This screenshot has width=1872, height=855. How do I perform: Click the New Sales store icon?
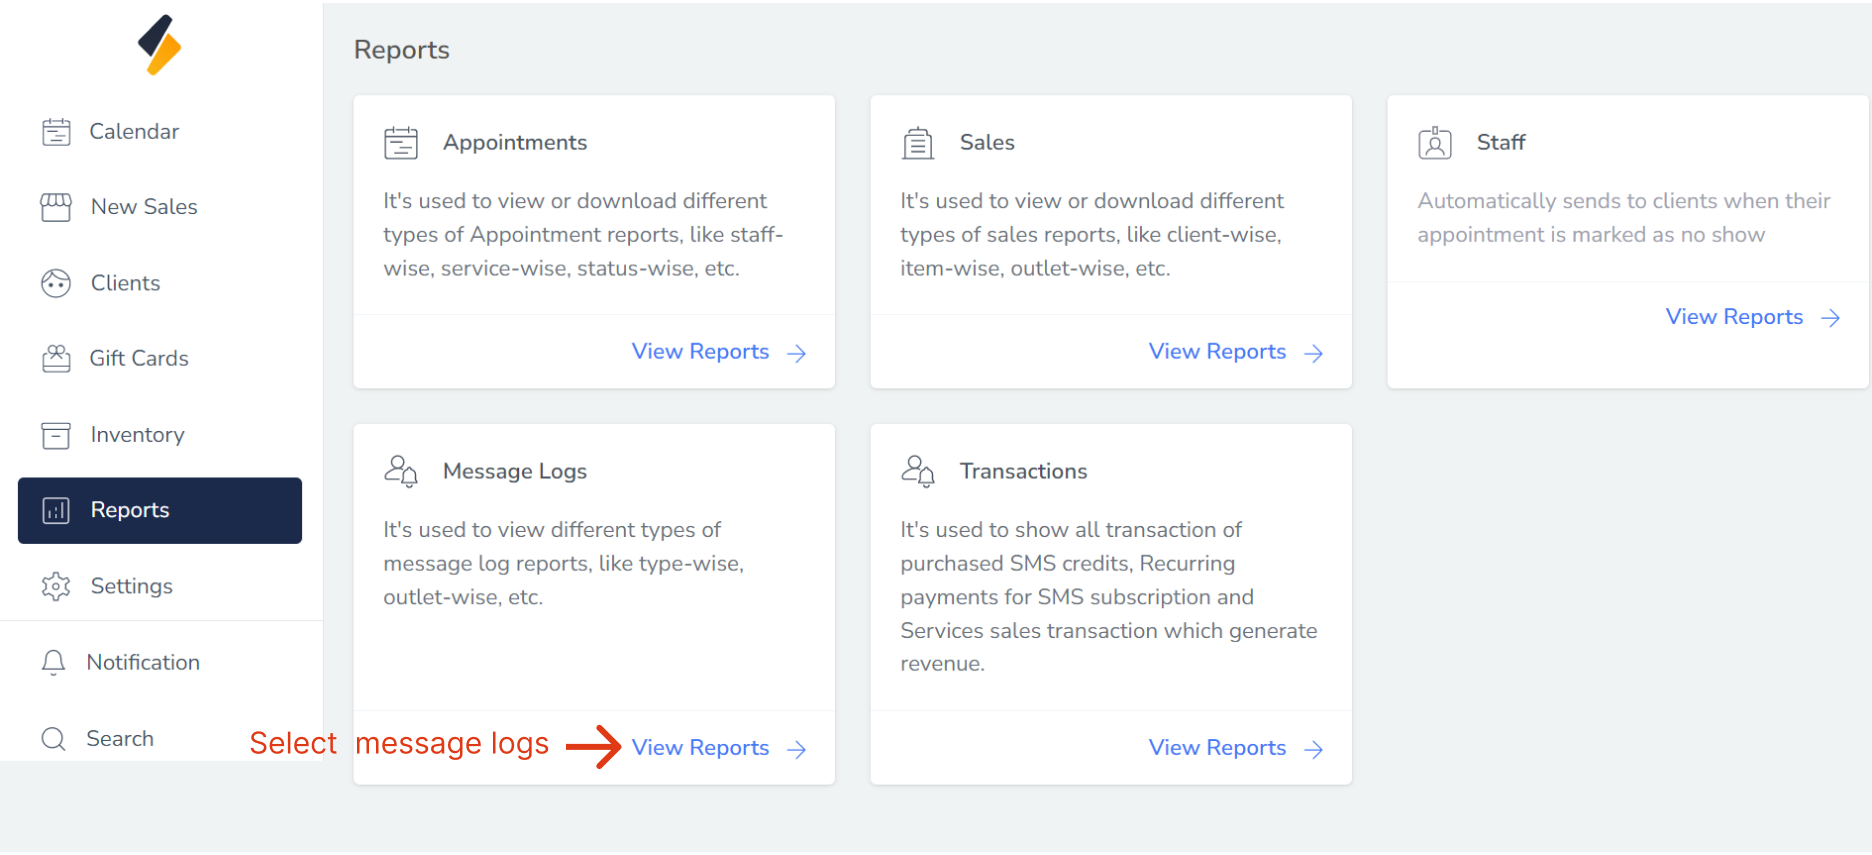pos(56,207)
